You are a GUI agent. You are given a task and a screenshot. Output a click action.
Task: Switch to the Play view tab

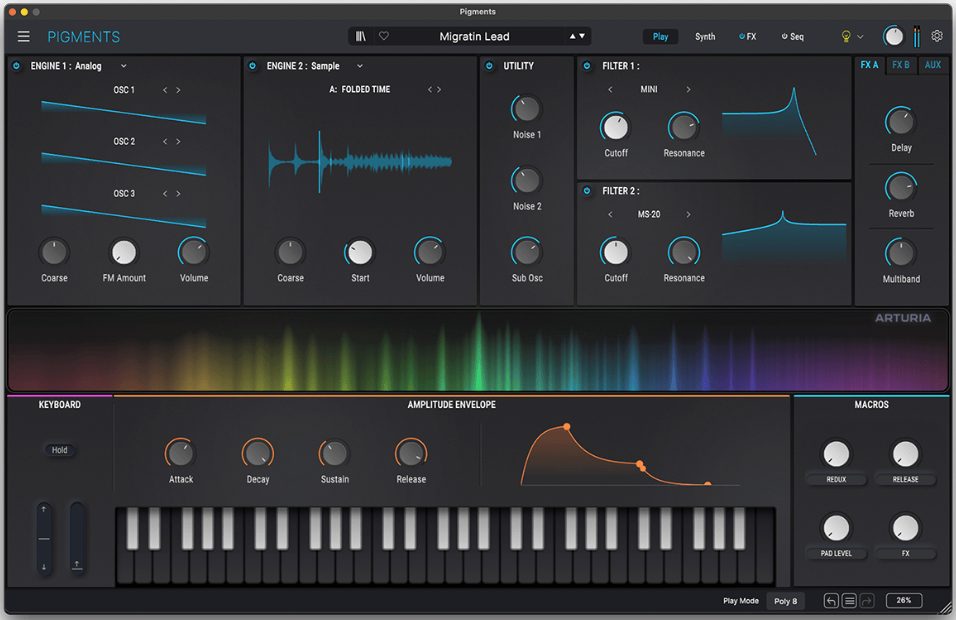click(x=660, y=37)
